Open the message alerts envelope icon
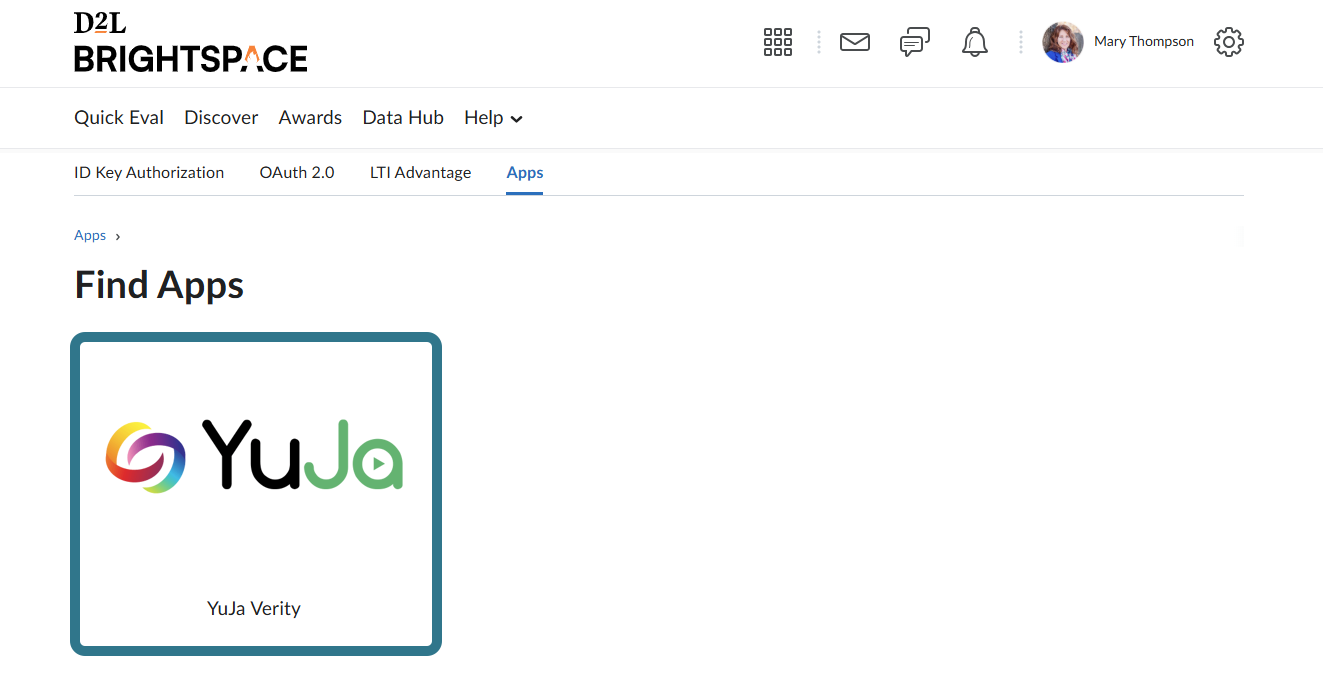Viewport: 1323px width, 700px height. coord(855,42)
